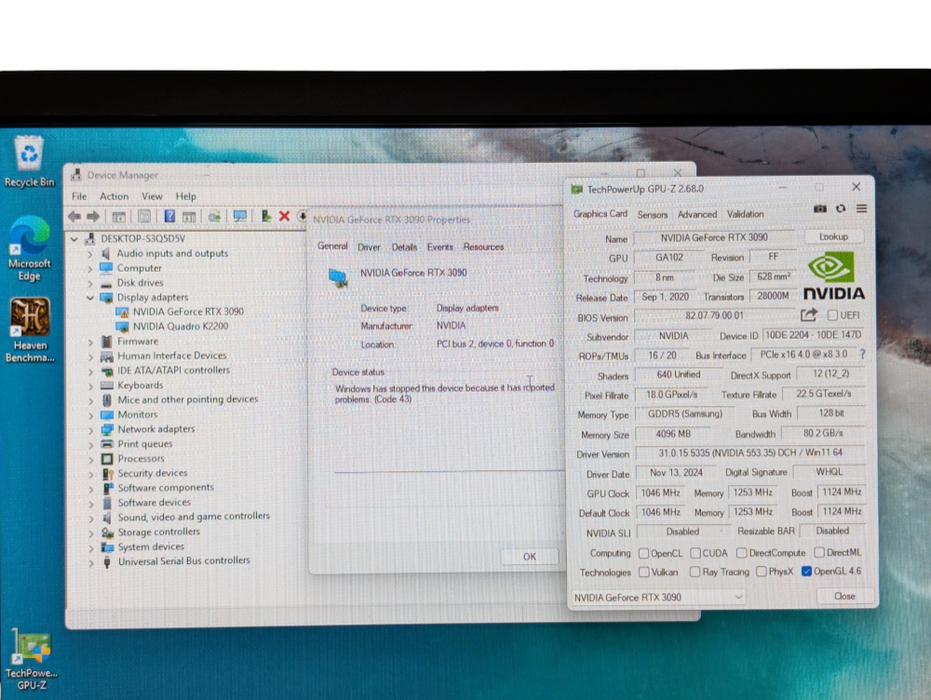Click the gear with green arrow toolbar icon
The width and height of the screenshot is (931, 700).
(214, 217)
